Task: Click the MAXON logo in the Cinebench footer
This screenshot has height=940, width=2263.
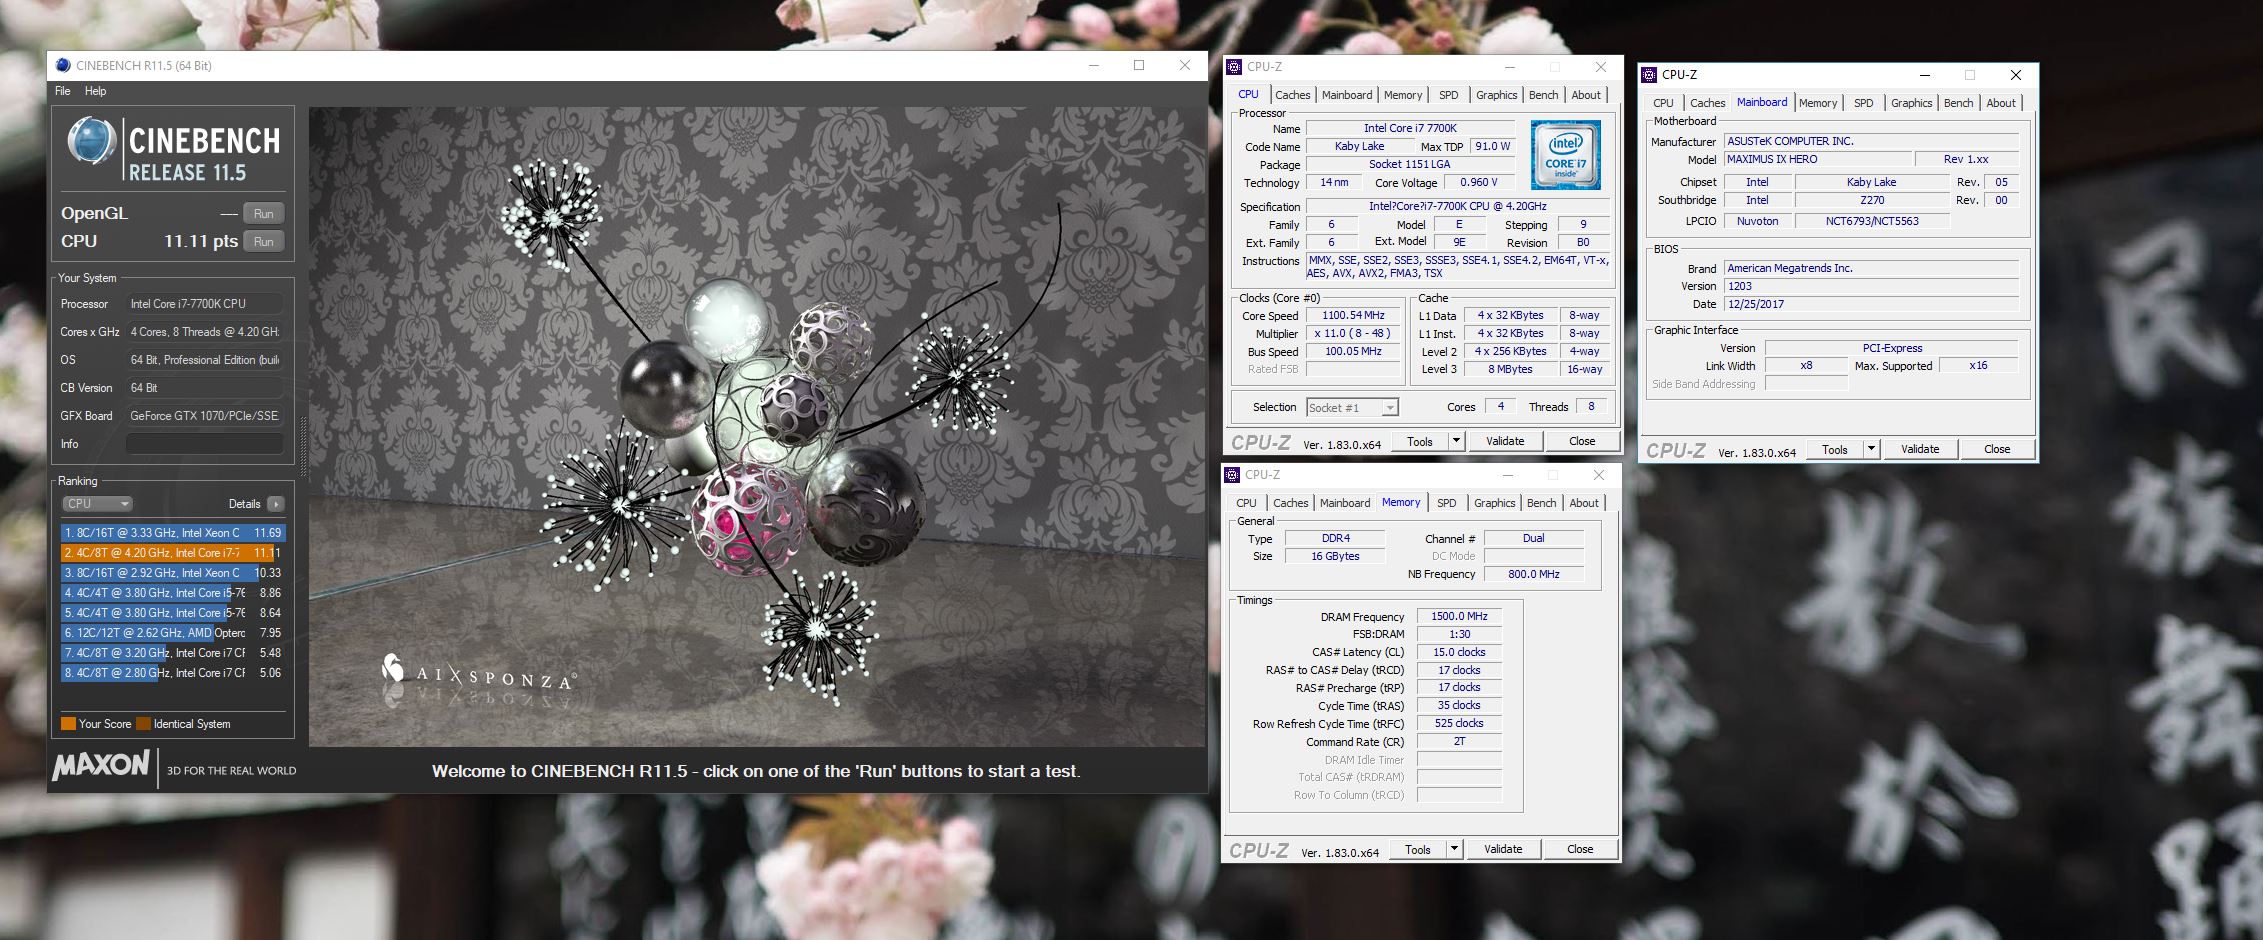Action: tap(101, 767)
